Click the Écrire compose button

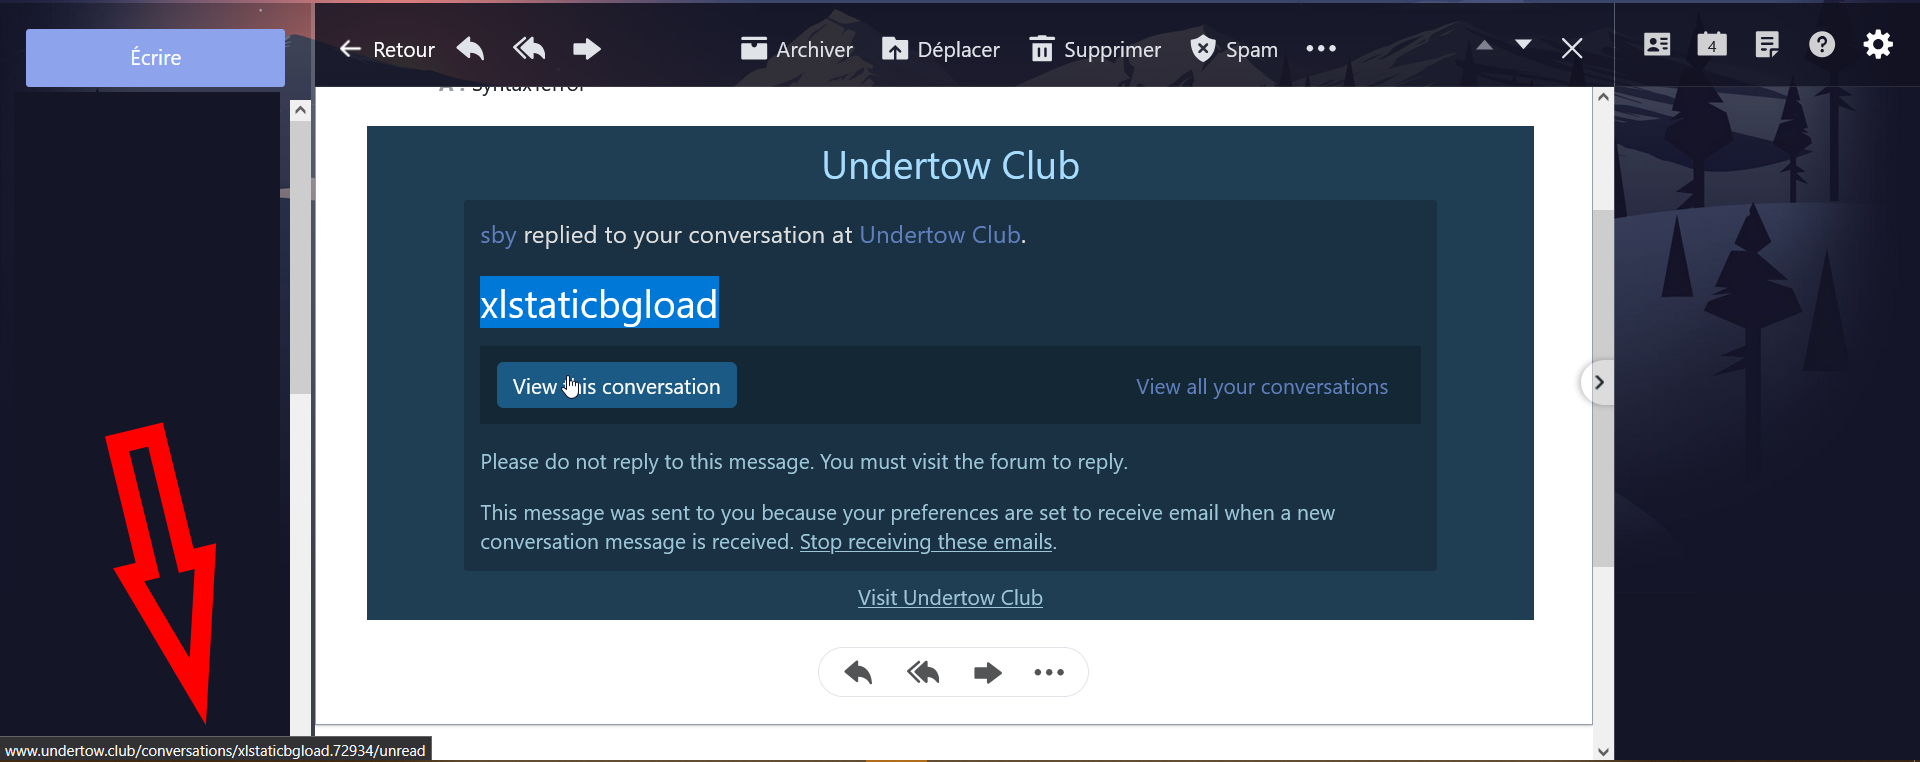(155, 58)
